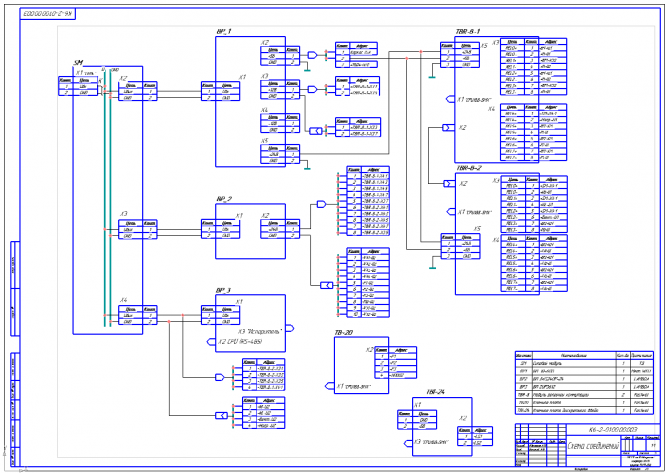Click the X1 connector arrow on TB-20
This screenshot has height=473, width=666.
point(330,386)
